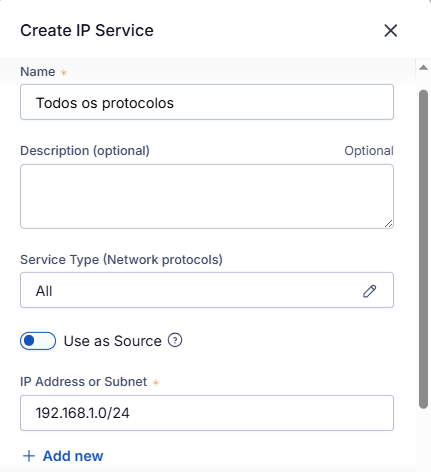This screenshot has width=431, height=472.
Task: Click the IP Address or Subnet label
Action: pyautogui.click(x=83, y=382)
